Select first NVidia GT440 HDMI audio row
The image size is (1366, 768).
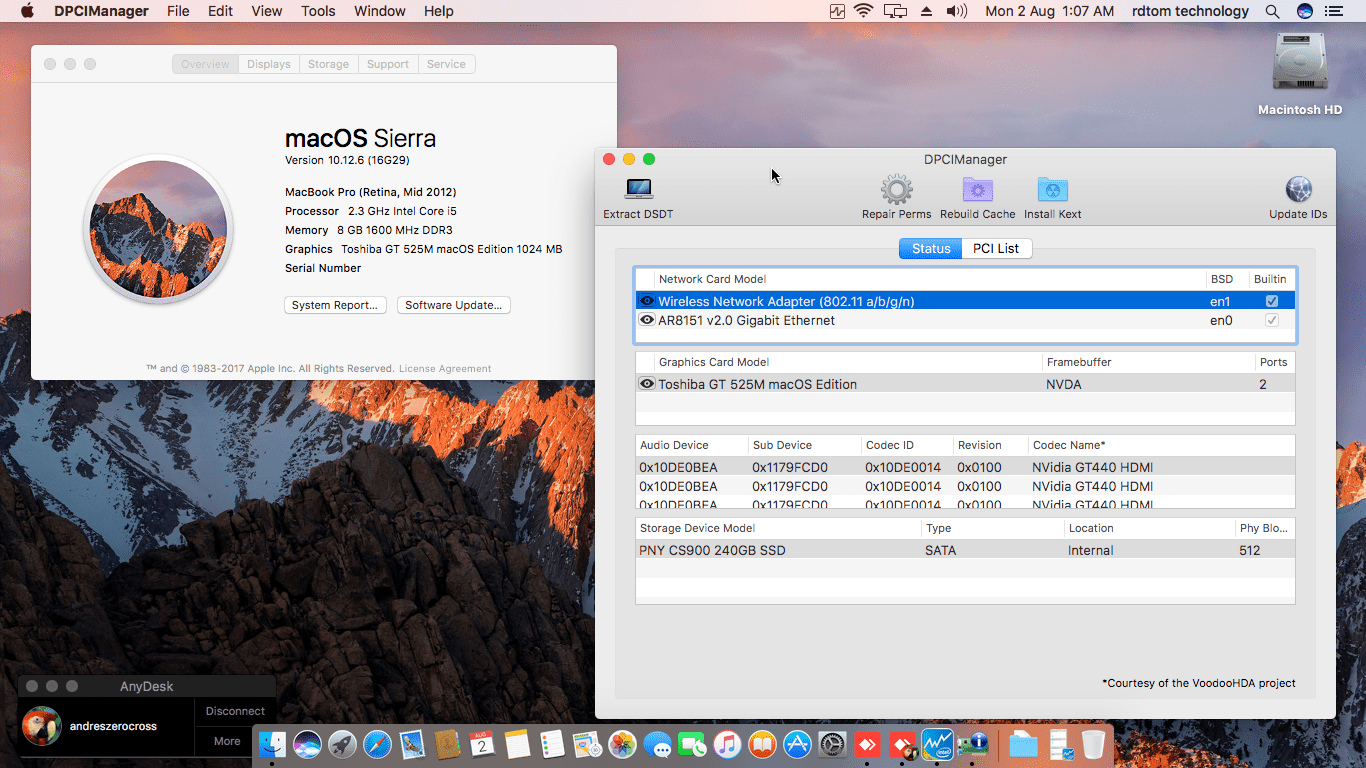pos(965,467)
